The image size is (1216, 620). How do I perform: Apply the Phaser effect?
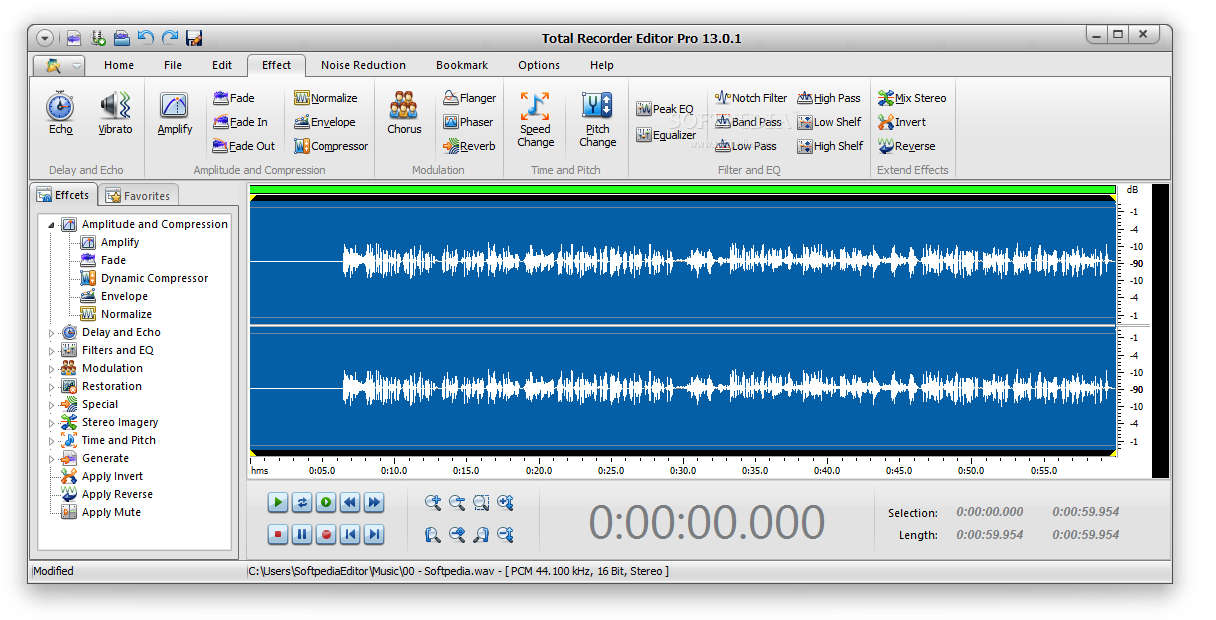pos(468,122)
